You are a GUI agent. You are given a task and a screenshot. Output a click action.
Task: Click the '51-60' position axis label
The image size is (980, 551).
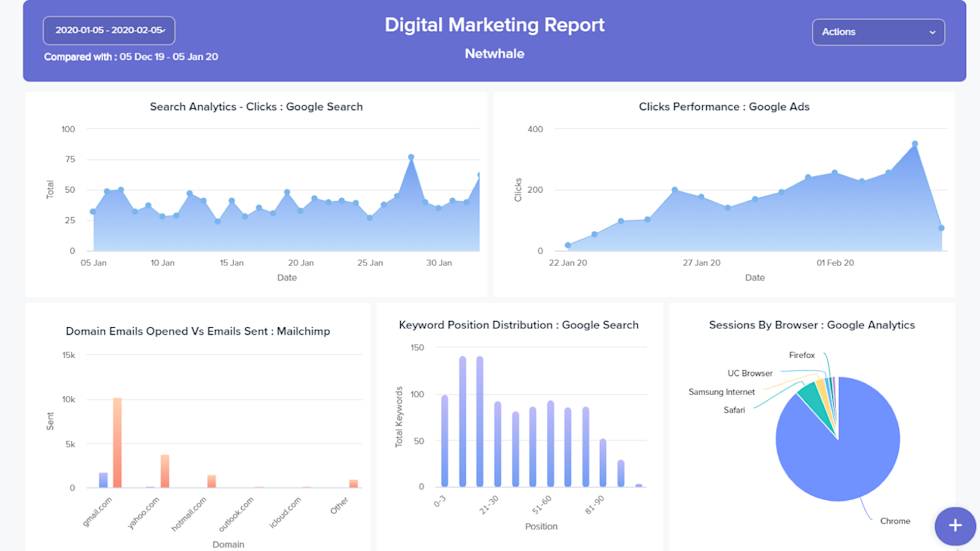(542, 505)
